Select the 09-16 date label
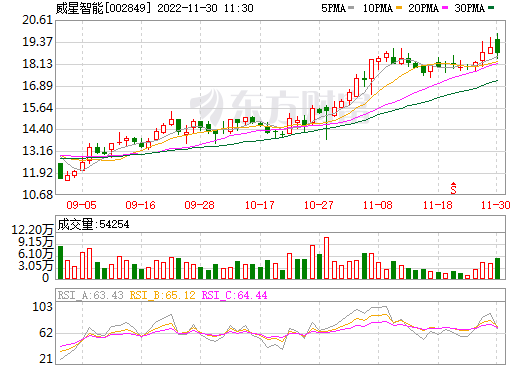The height and width of the screenshot is (365, 520). (x=140, y=205)
